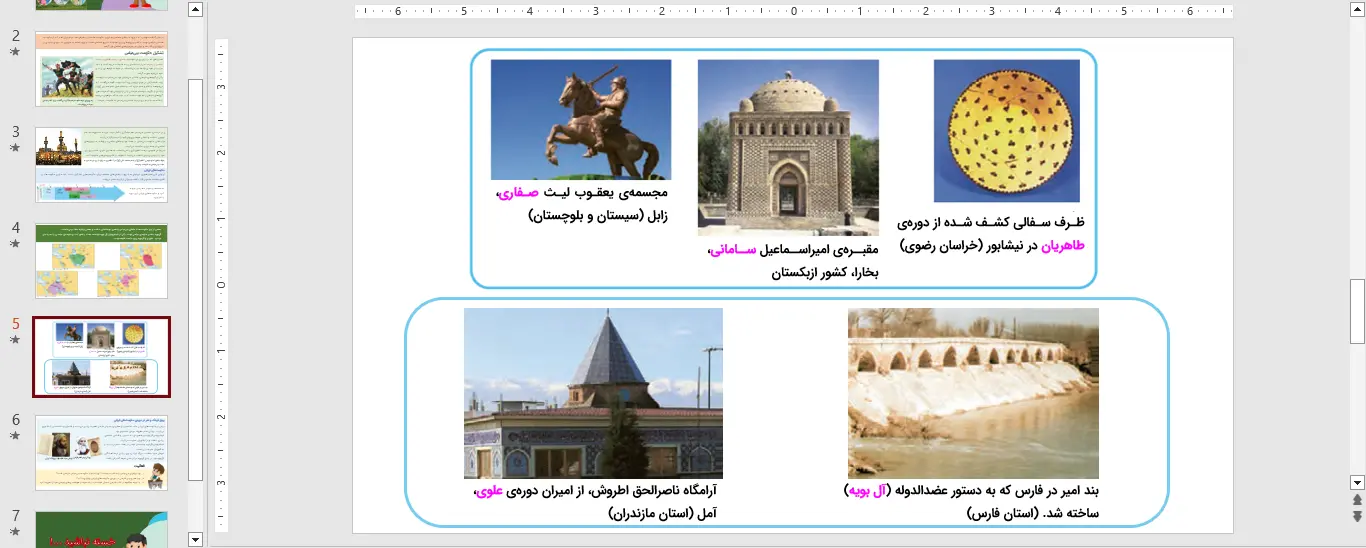
Task: Go to previous slide using double-up arrow
Action: click(x=1357, y=499)
